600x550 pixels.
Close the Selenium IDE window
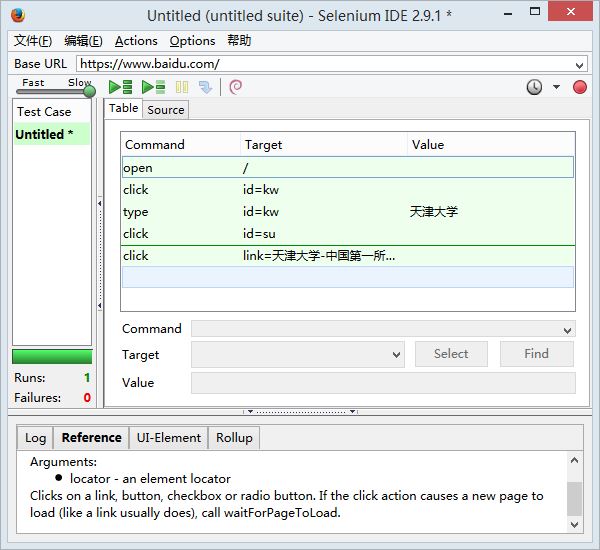571,11
